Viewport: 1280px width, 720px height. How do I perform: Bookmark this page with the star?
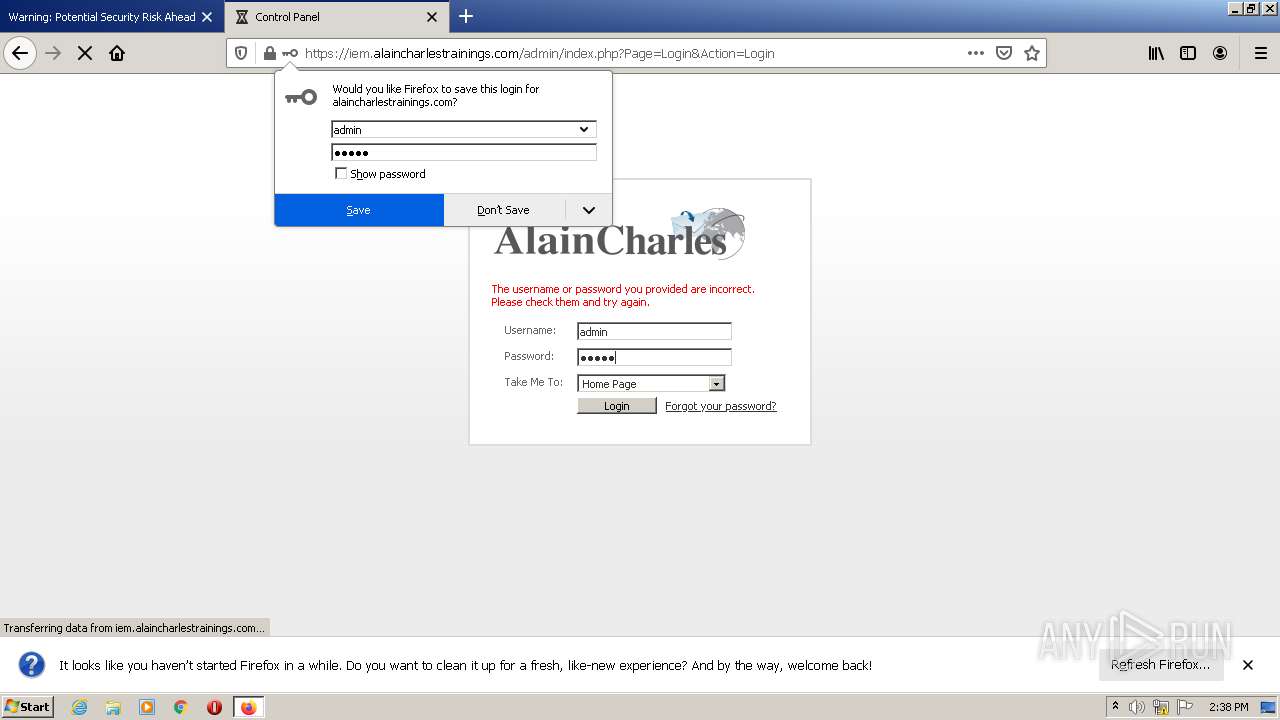pos(1032,53)
